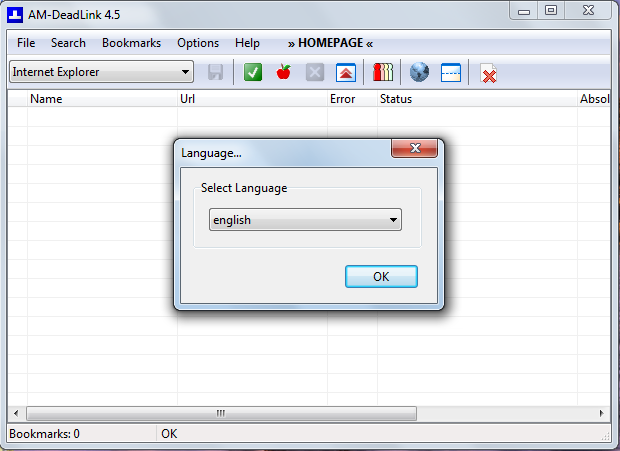620x451 pixels.
Task: Open the Options menu
Action: point(198,43)
